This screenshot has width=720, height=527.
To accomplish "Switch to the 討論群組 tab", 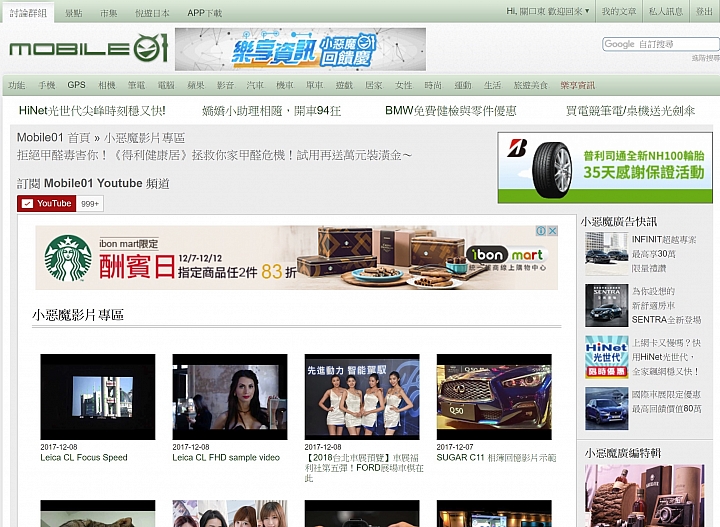I will [28, 13].
